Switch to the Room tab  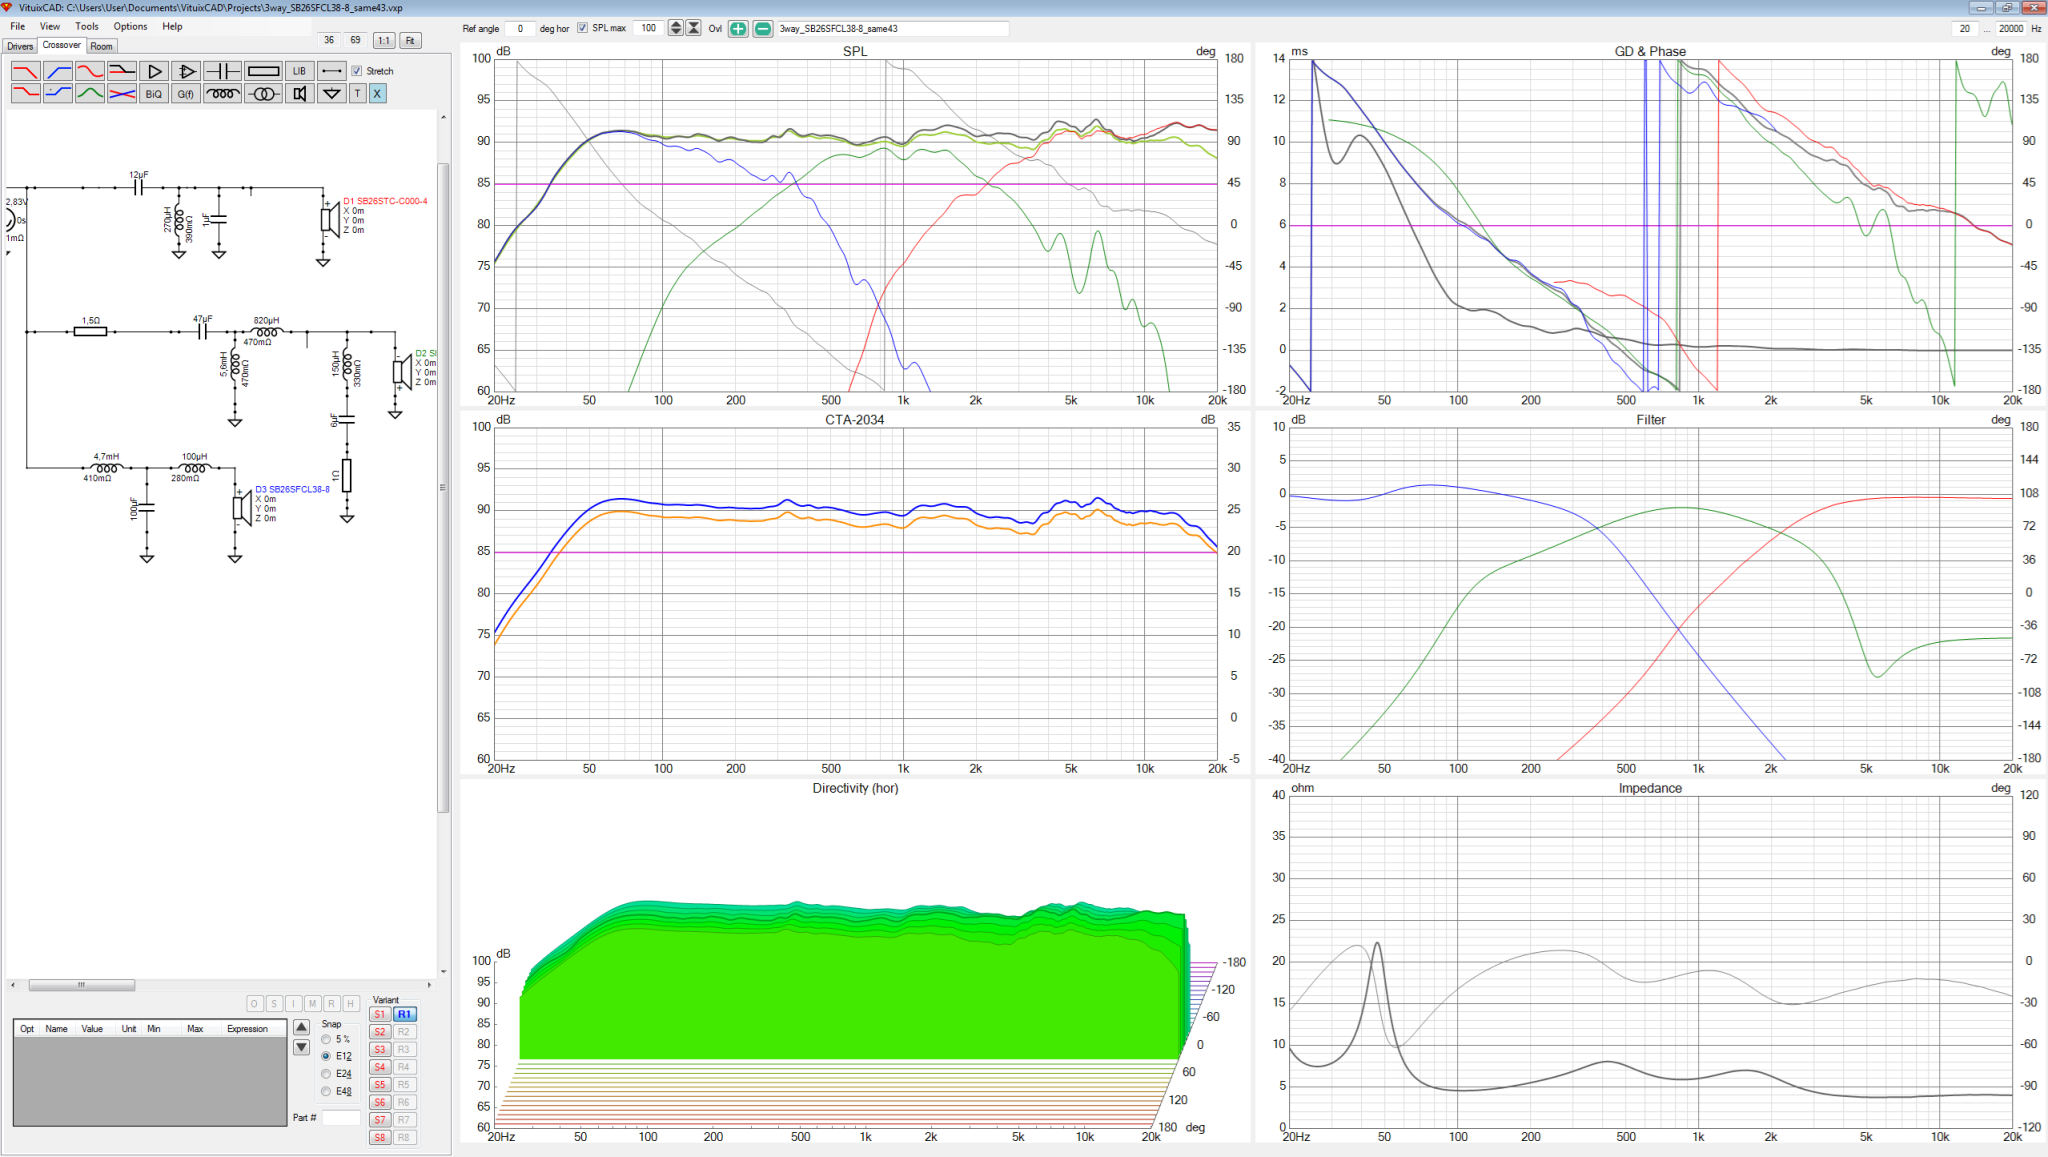101,46
